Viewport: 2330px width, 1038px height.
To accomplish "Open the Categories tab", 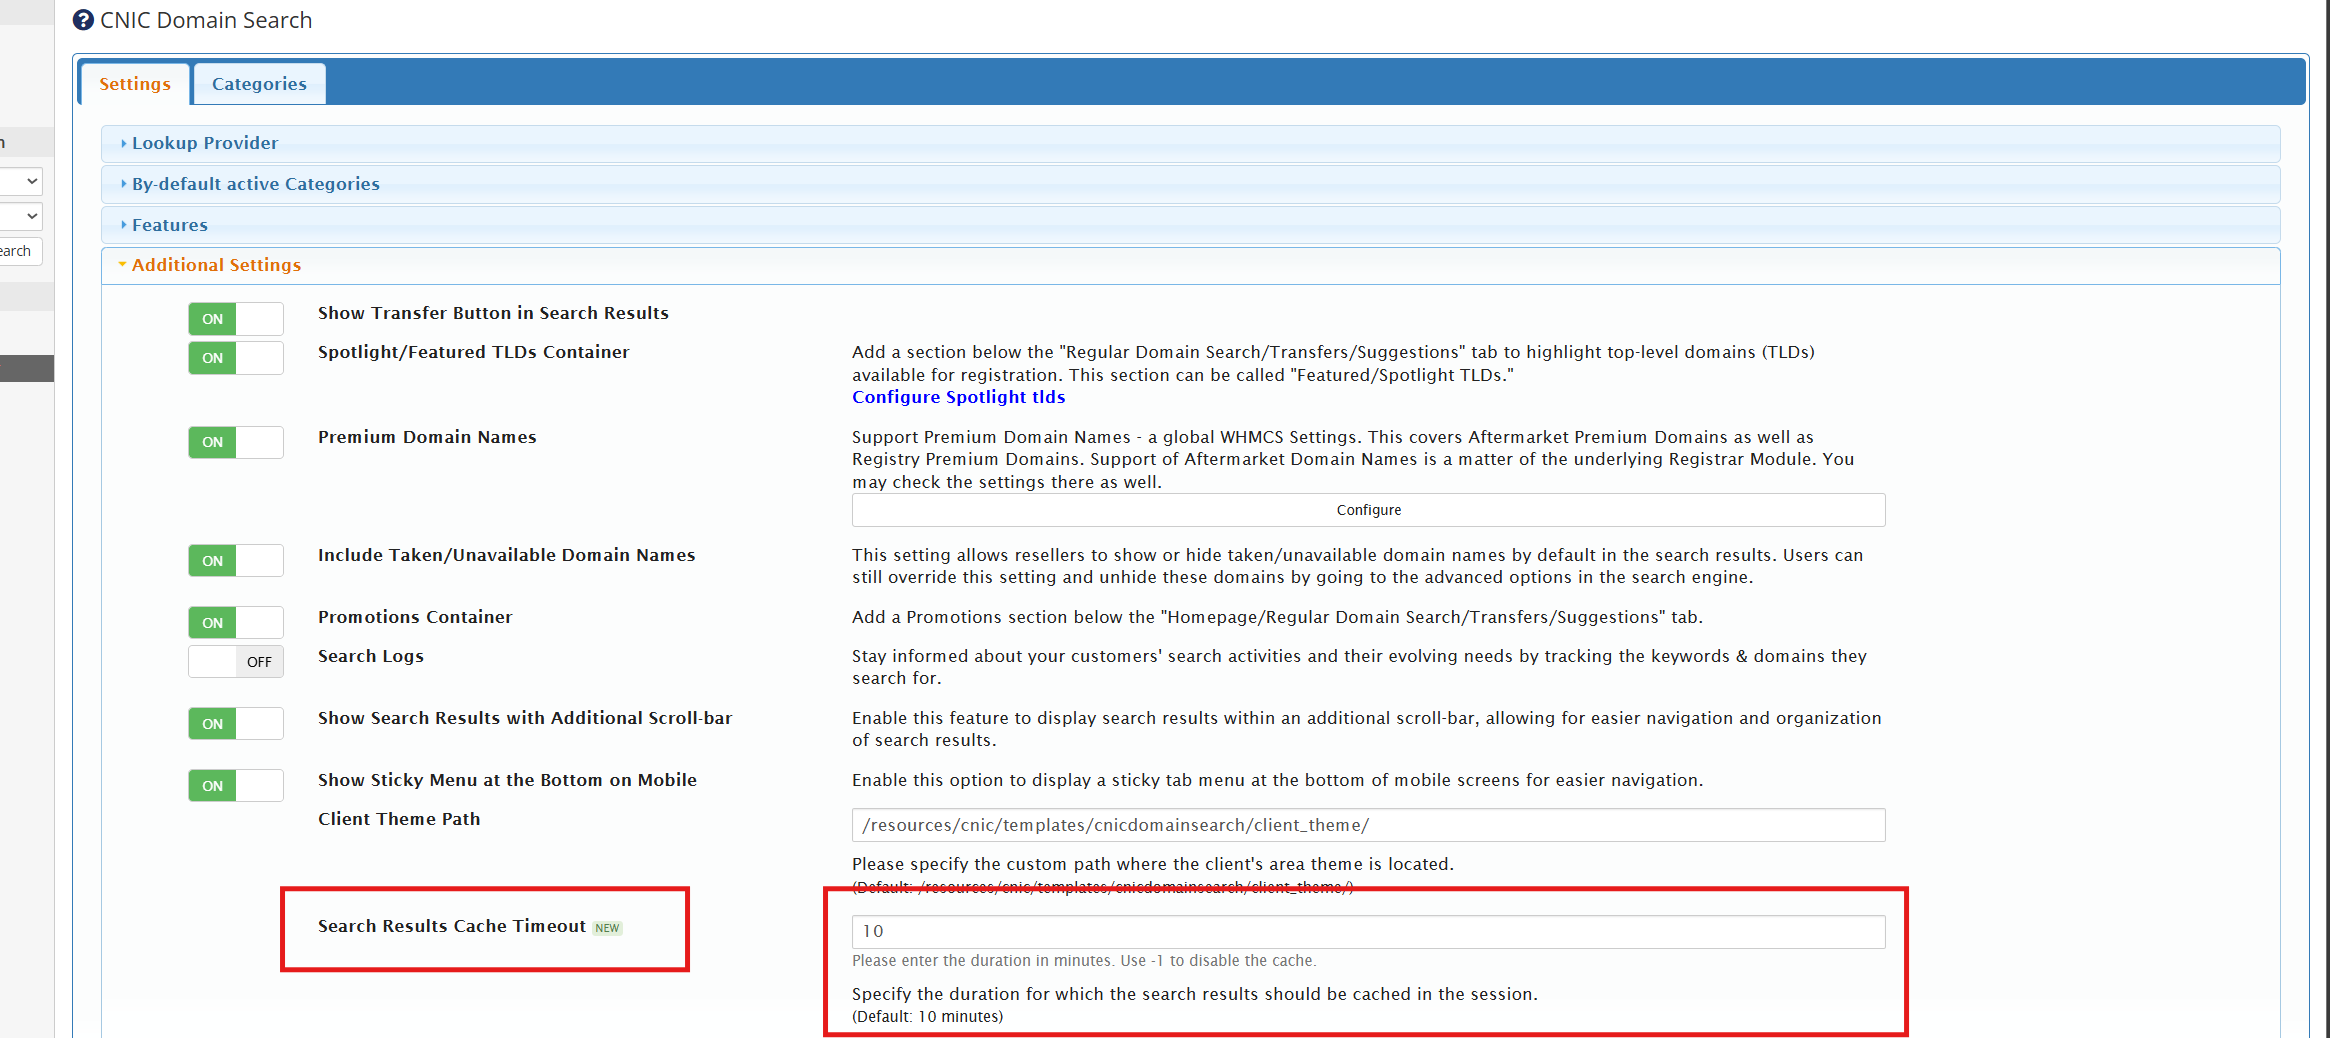I will [259, 84].
